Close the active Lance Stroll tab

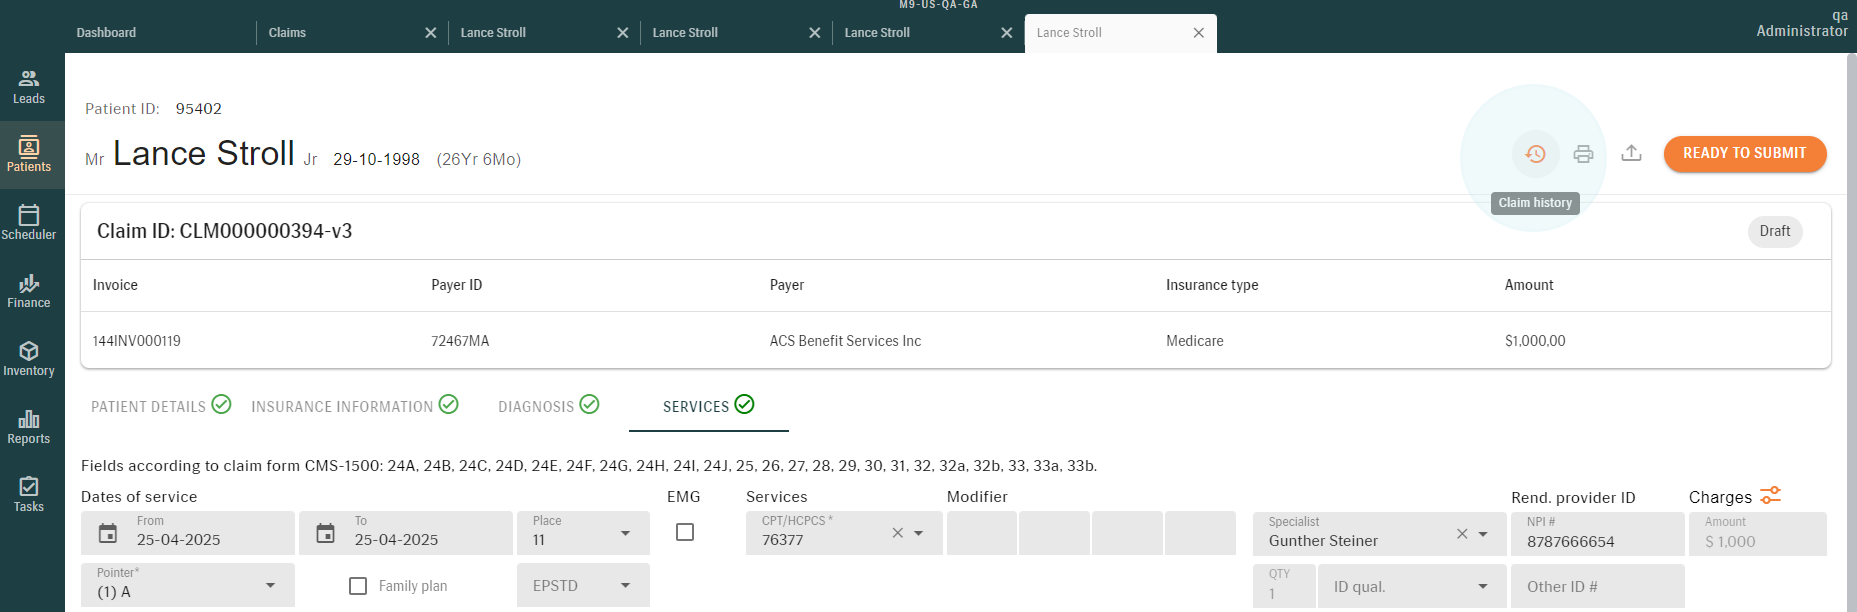(x=1199, y=33)
